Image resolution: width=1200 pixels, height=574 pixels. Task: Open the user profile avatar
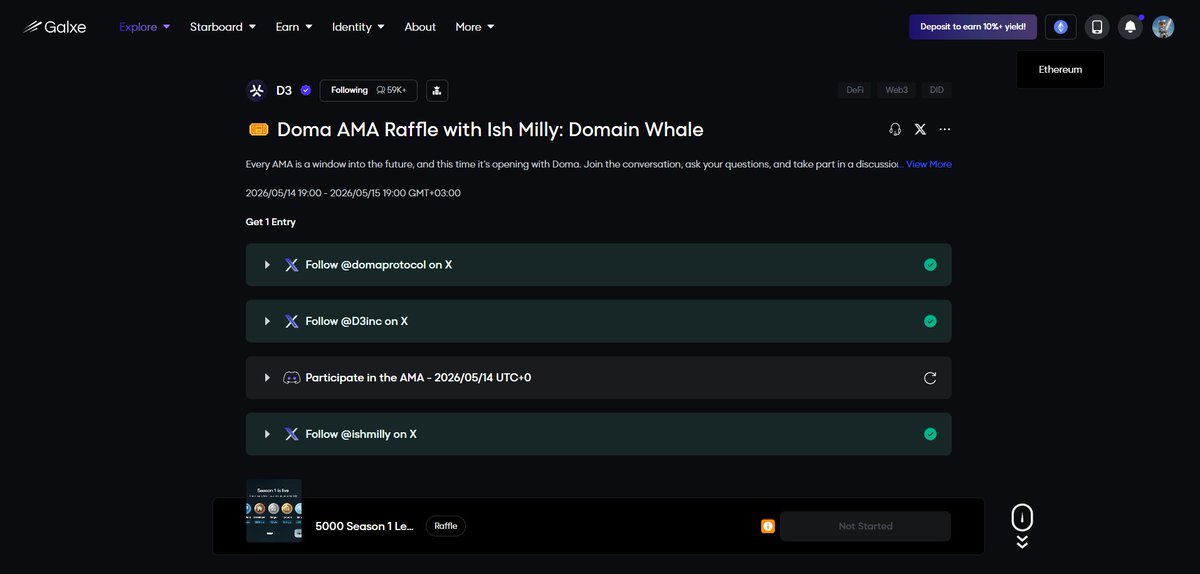[x=1163, y=27]
